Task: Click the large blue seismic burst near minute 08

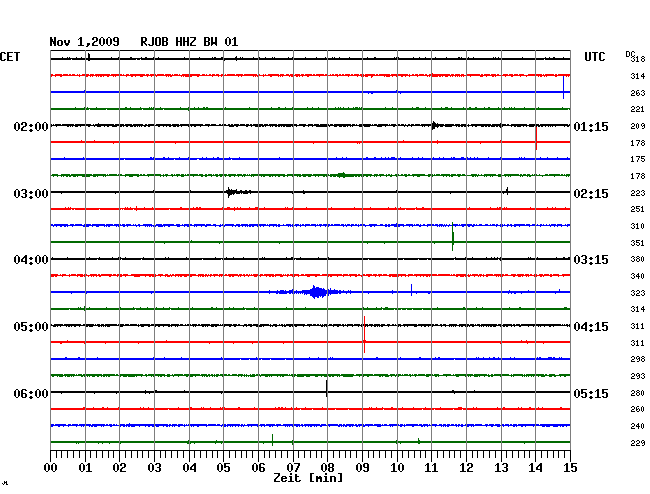Action: pos(316,292)
